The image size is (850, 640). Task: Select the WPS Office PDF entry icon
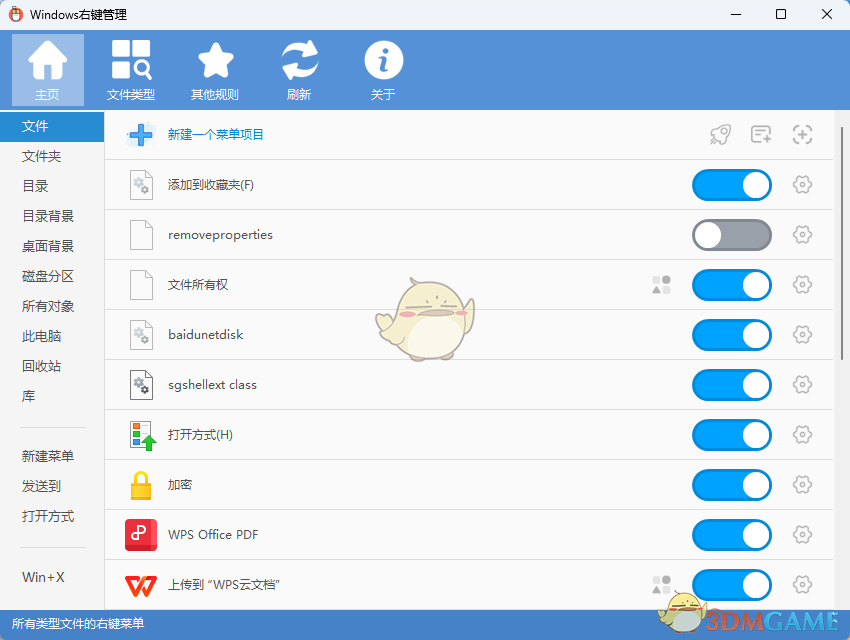tap(140, 535)
